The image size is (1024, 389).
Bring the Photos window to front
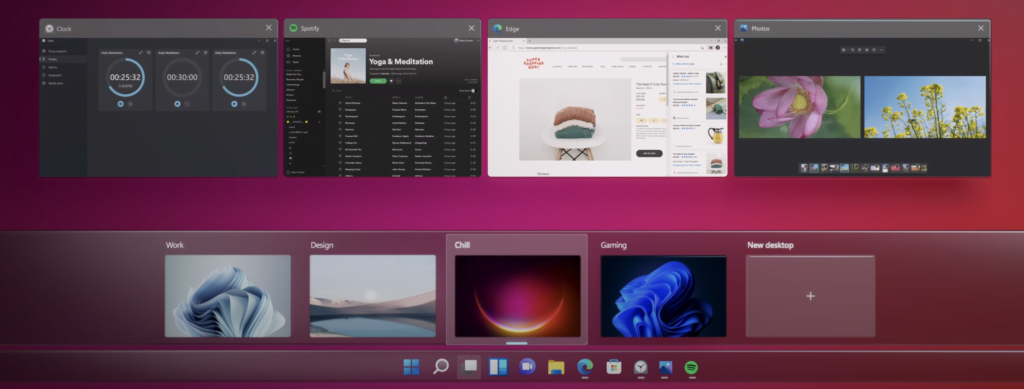(x=862, y=106)
